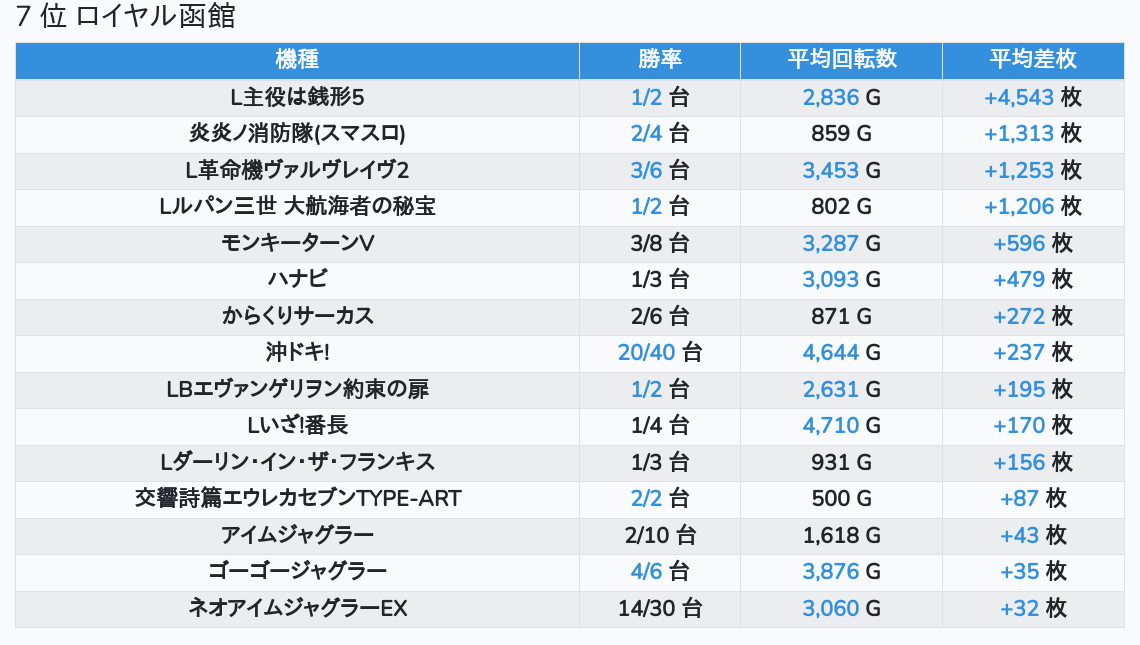Open the 3/6 win rate link

(646, 170)
